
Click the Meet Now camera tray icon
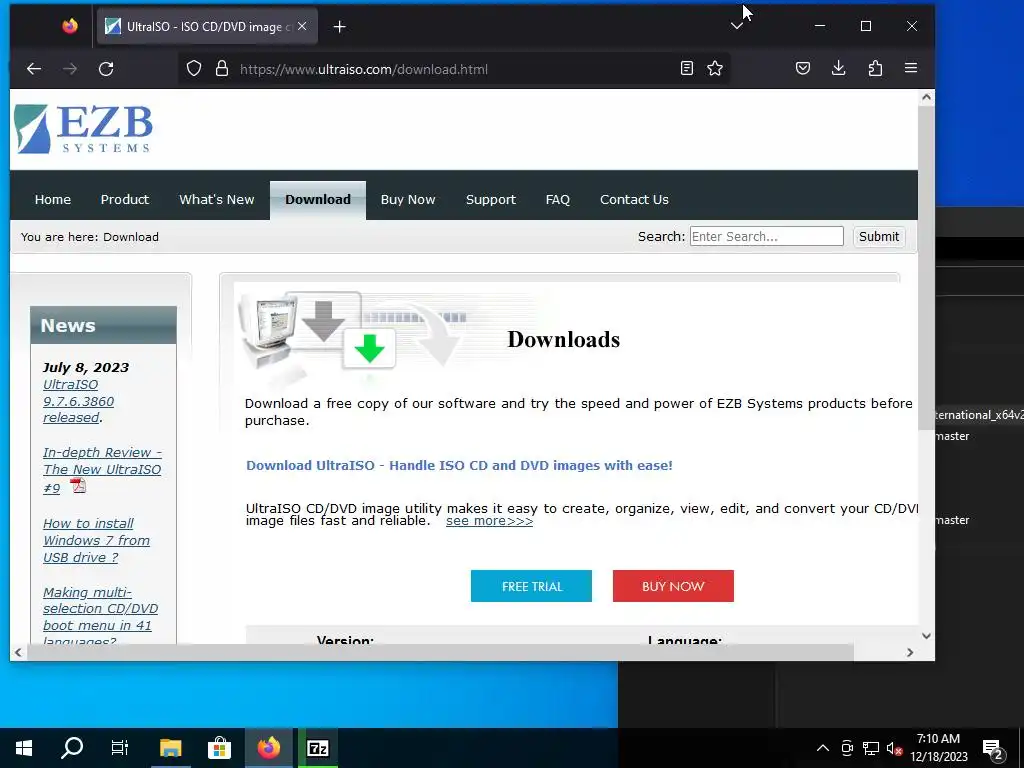(x=847, y=748)
